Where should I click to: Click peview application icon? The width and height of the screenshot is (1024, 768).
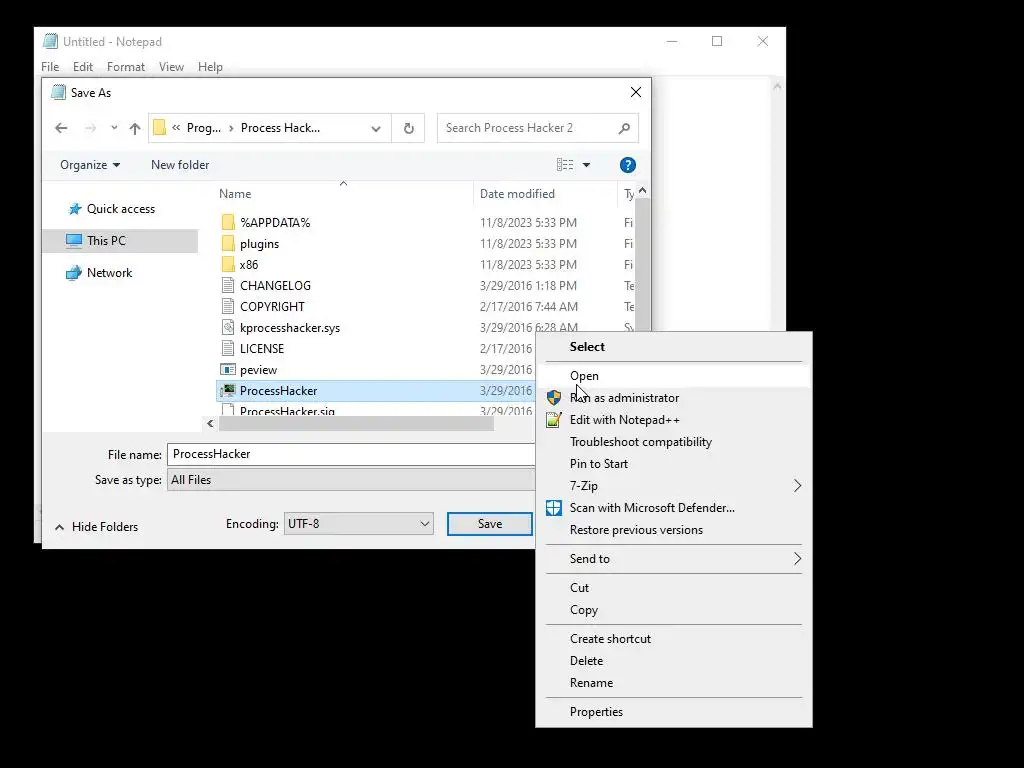[228, 370]
